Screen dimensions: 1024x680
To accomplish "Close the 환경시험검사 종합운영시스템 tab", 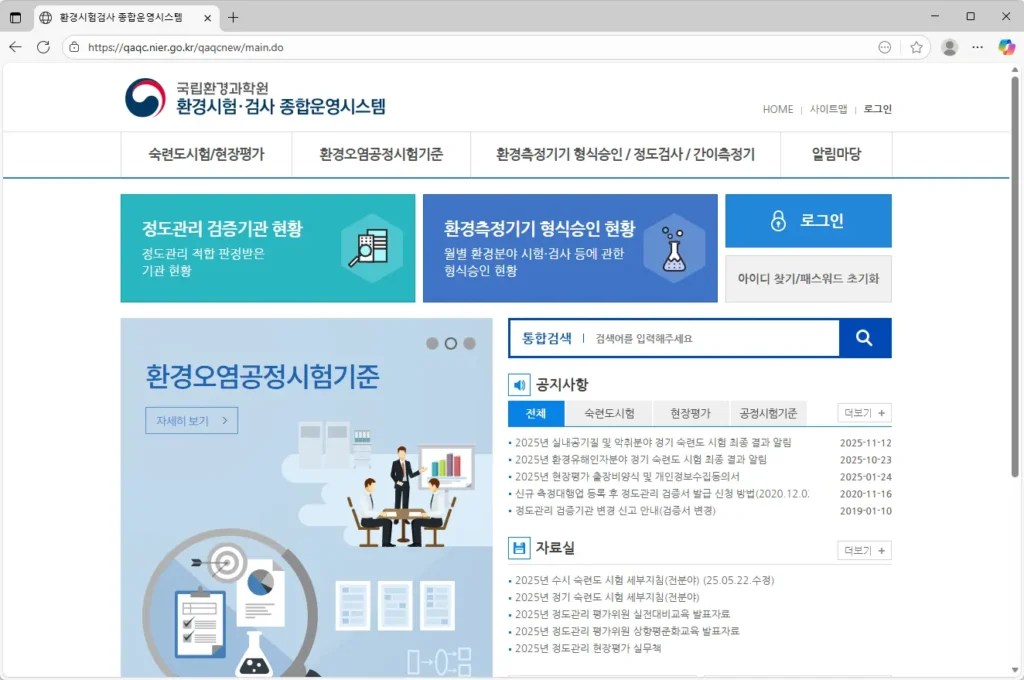I will click(208, 18).
